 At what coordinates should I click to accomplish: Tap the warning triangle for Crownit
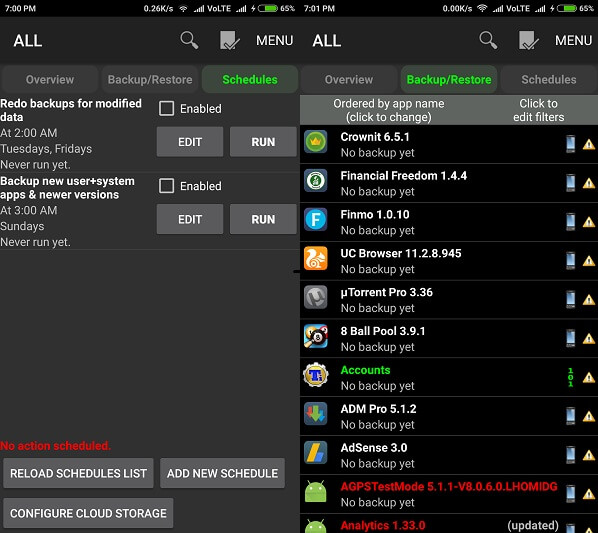588,145
